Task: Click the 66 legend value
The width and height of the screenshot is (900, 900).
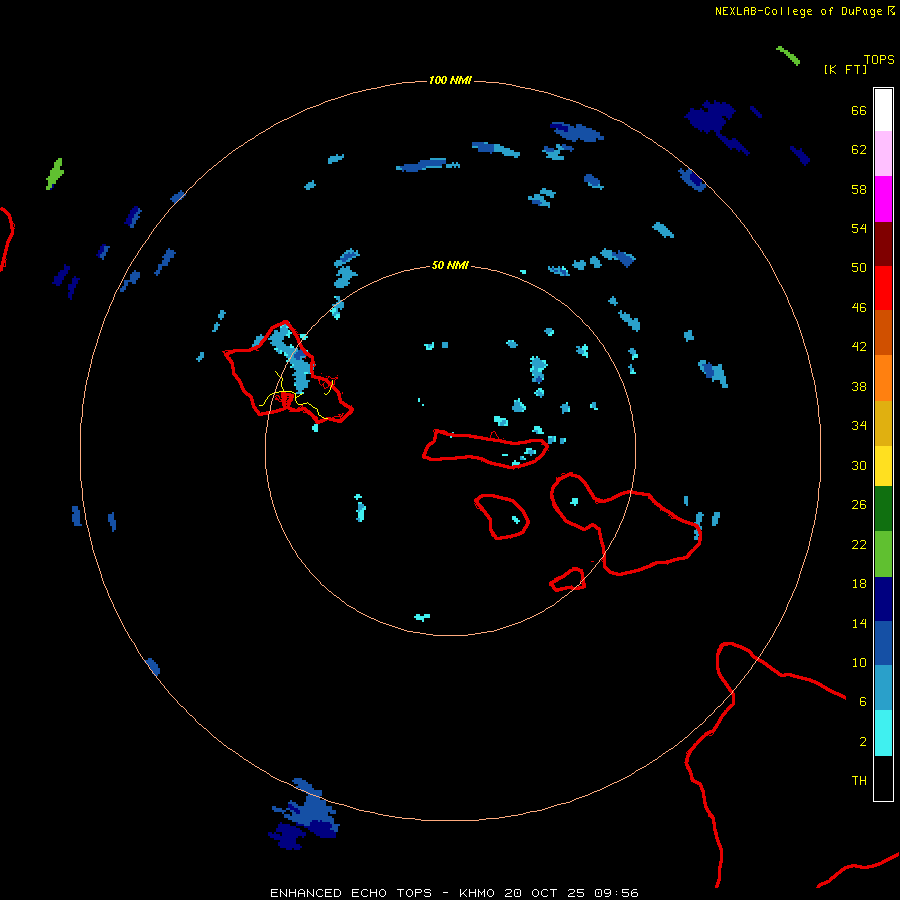Action: (859, 110)
